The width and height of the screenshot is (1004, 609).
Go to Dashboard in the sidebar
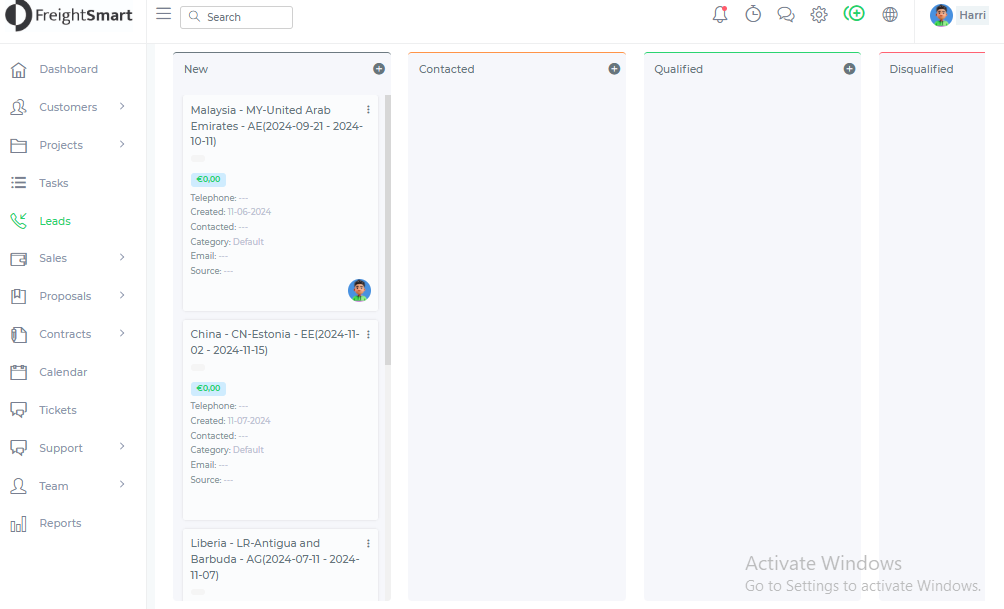click(x=68, y=69)
